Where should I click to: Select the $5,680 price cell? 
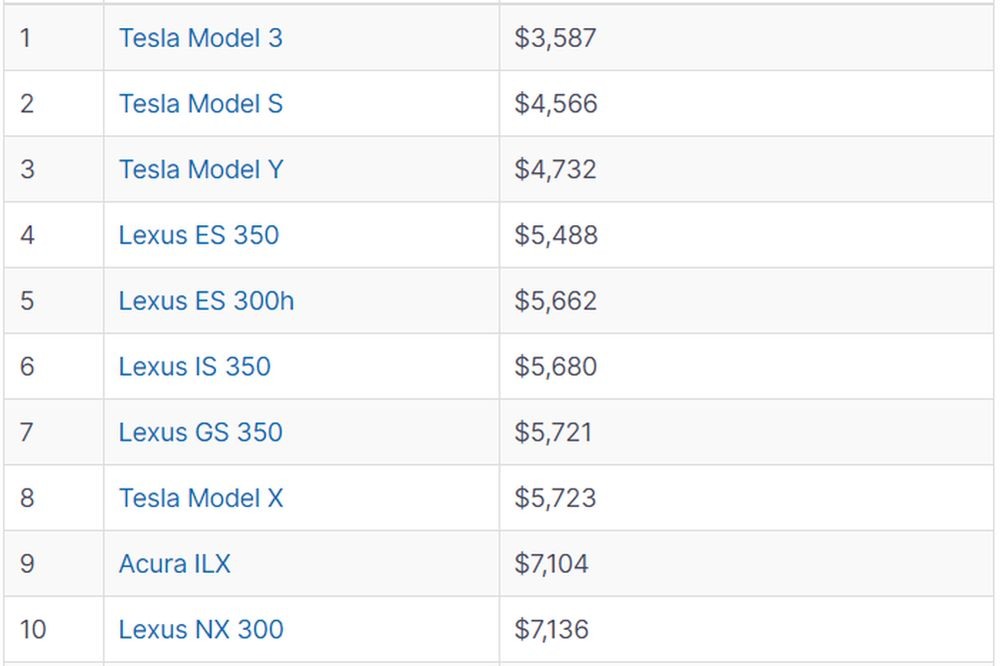[x=746, y=367]
